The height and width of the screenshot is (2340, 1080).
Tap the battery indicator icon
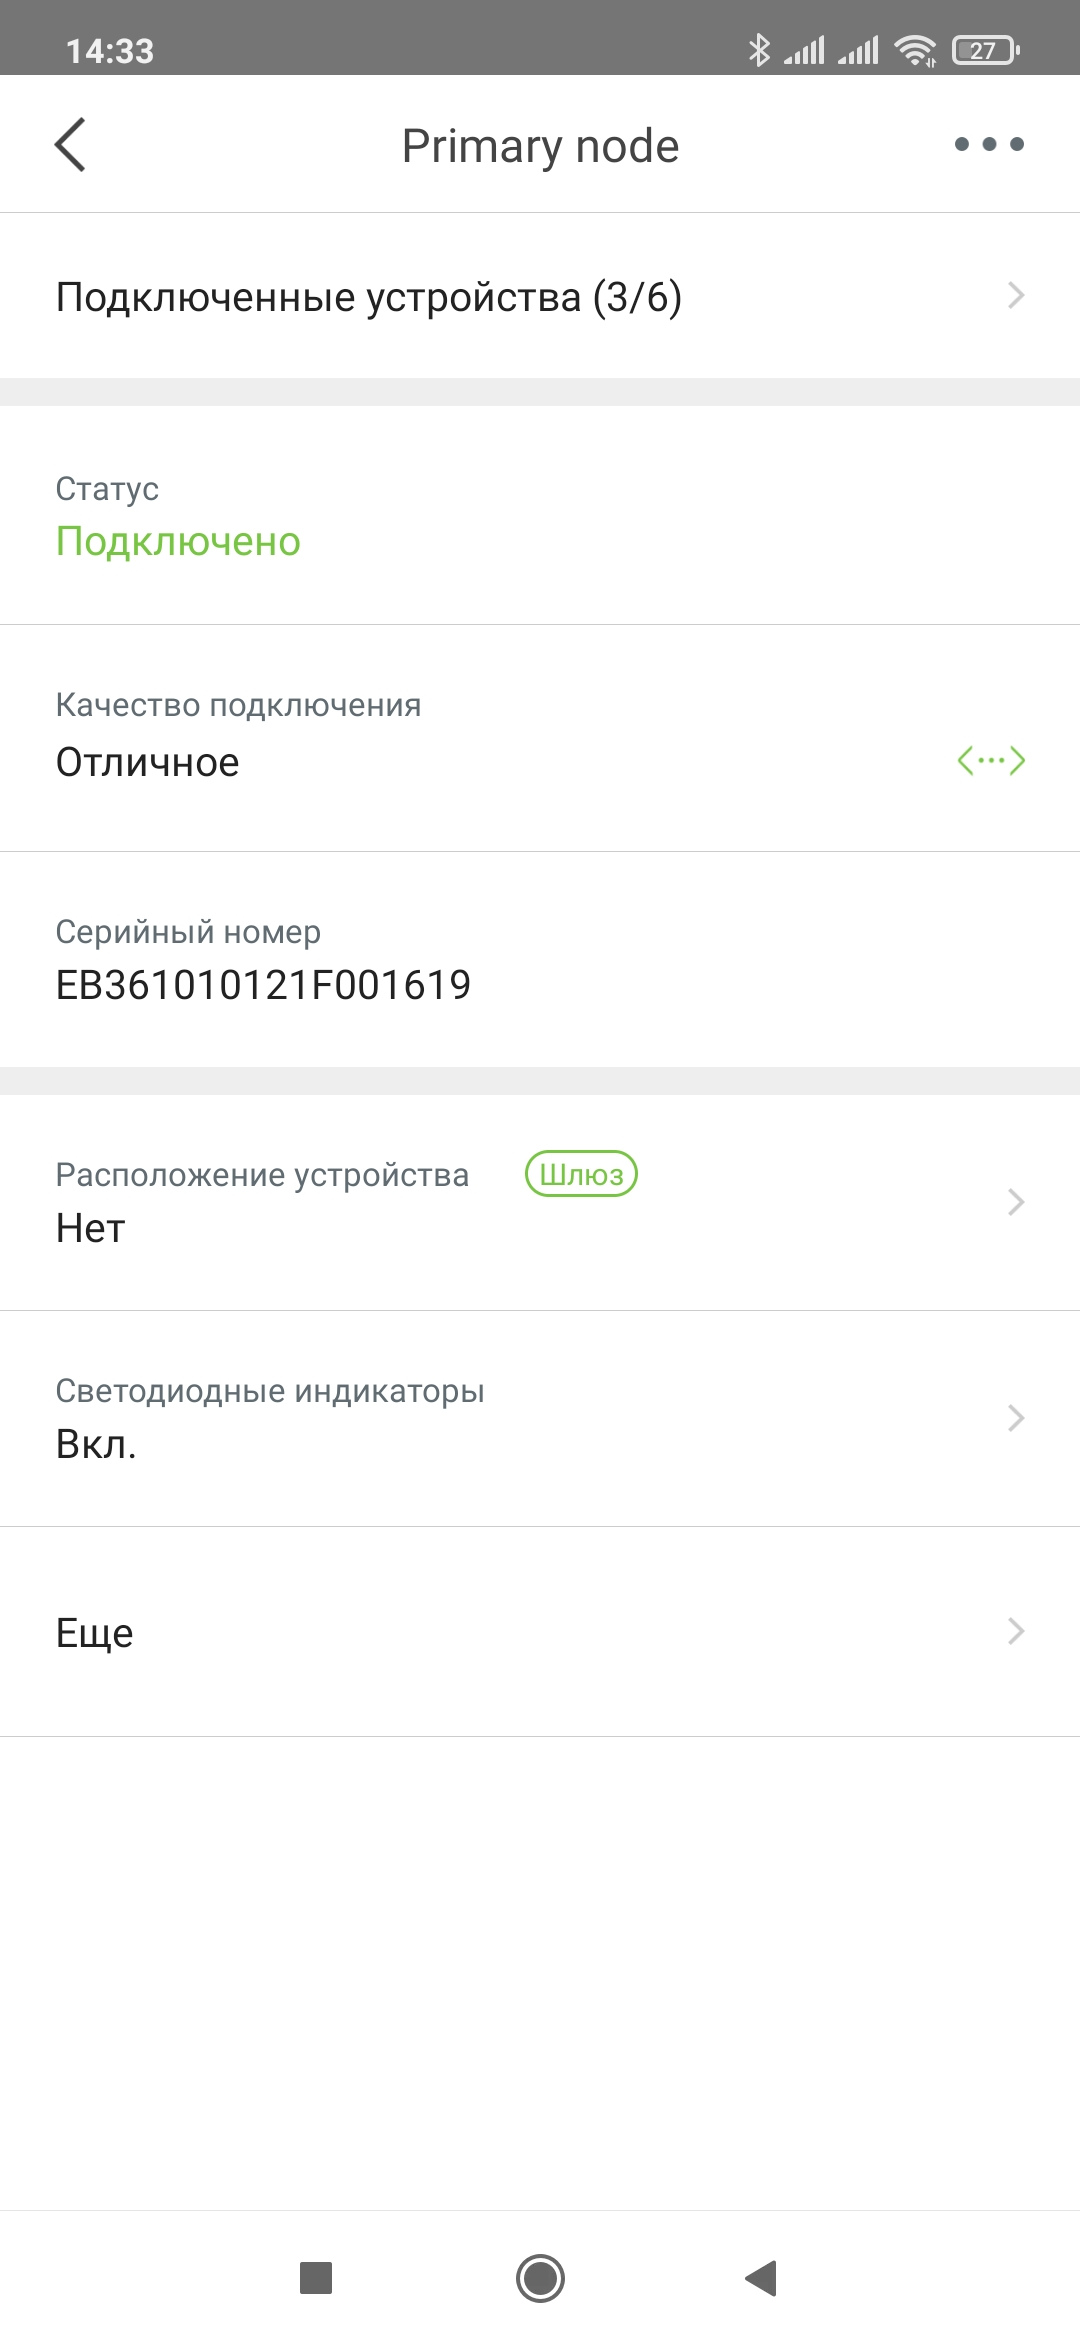(x=985, y=50)
